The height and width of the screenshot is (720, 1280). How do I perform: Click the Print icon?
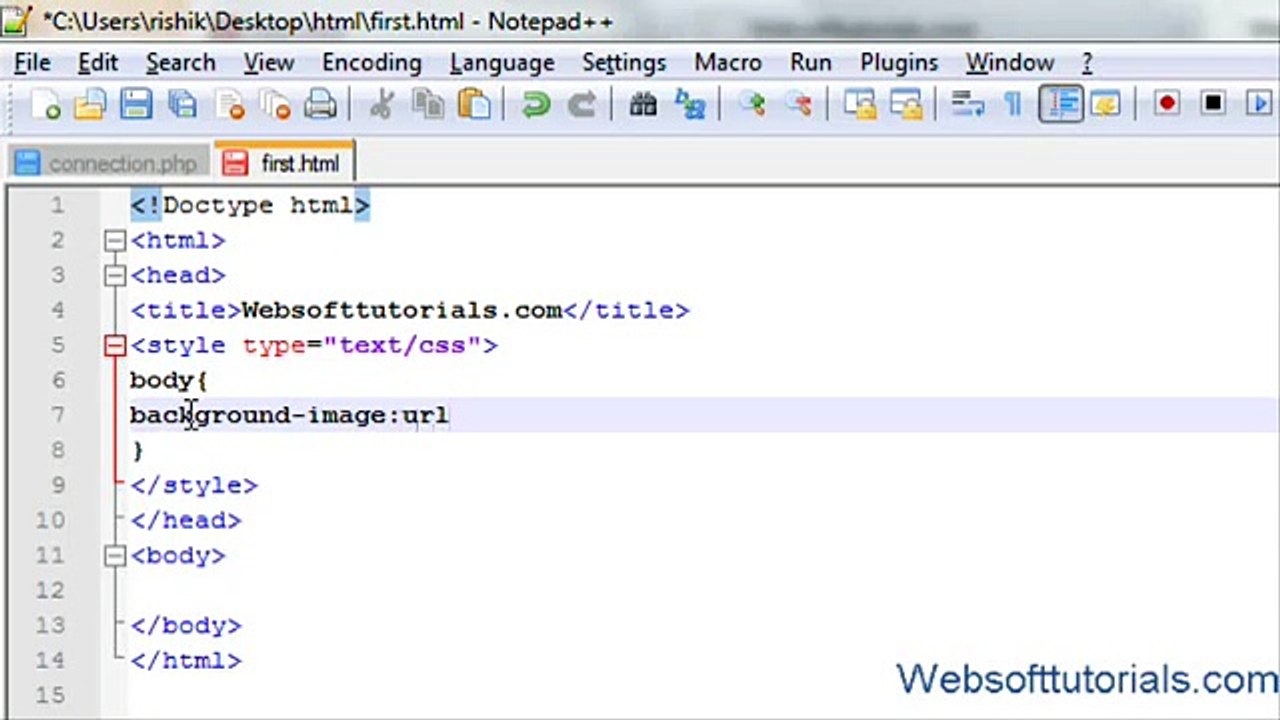pos(320,104)
